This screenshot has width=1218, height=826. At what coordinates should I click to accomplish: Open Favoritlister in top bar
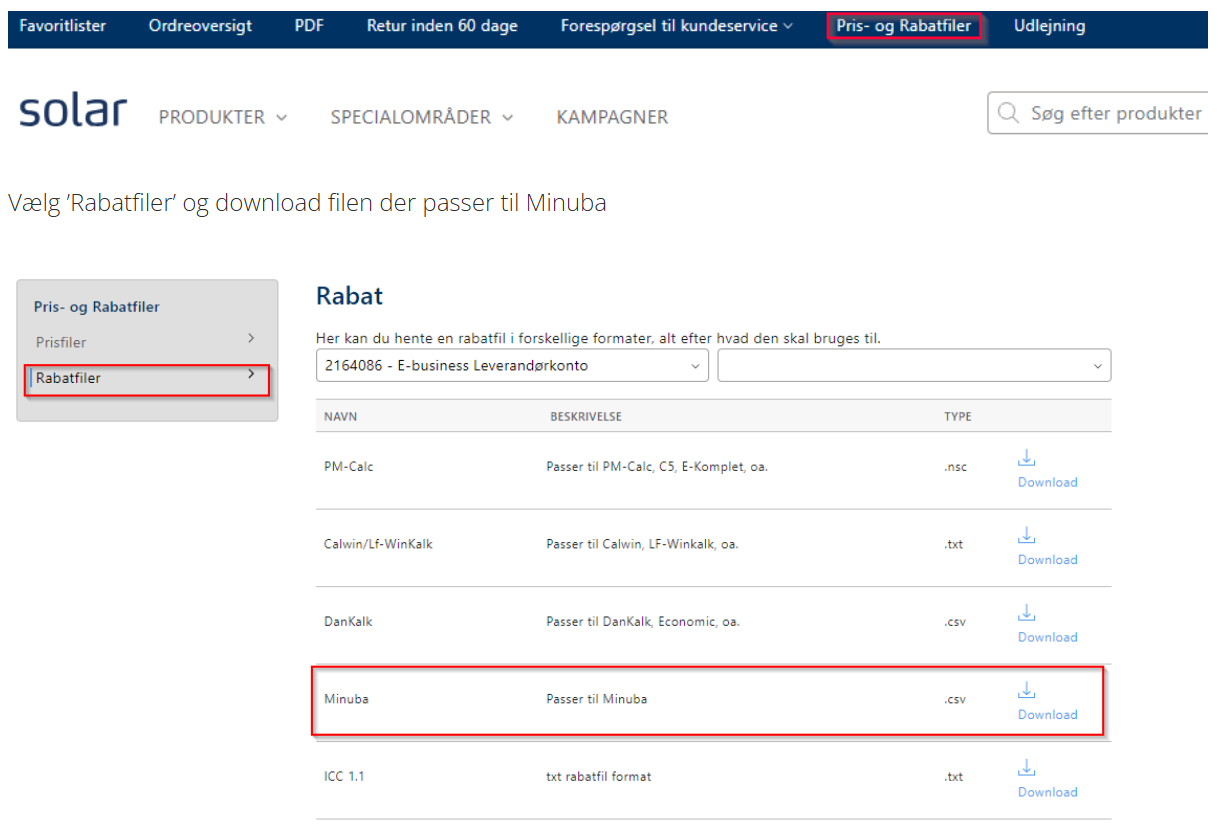[x=63, y=26]
